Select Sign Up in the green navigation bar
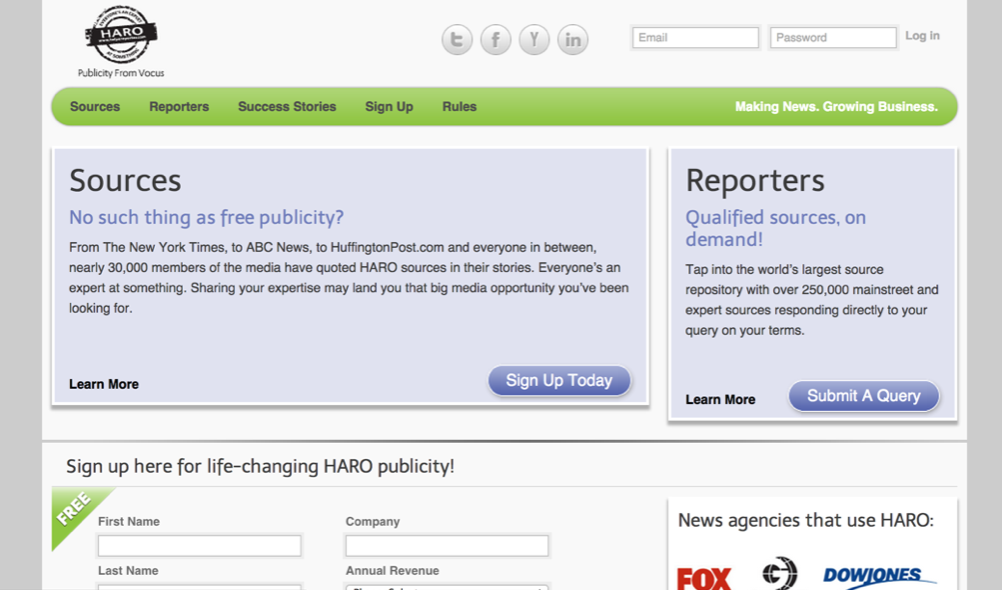Screen dimensions: 1002x590 coord(389,107)
